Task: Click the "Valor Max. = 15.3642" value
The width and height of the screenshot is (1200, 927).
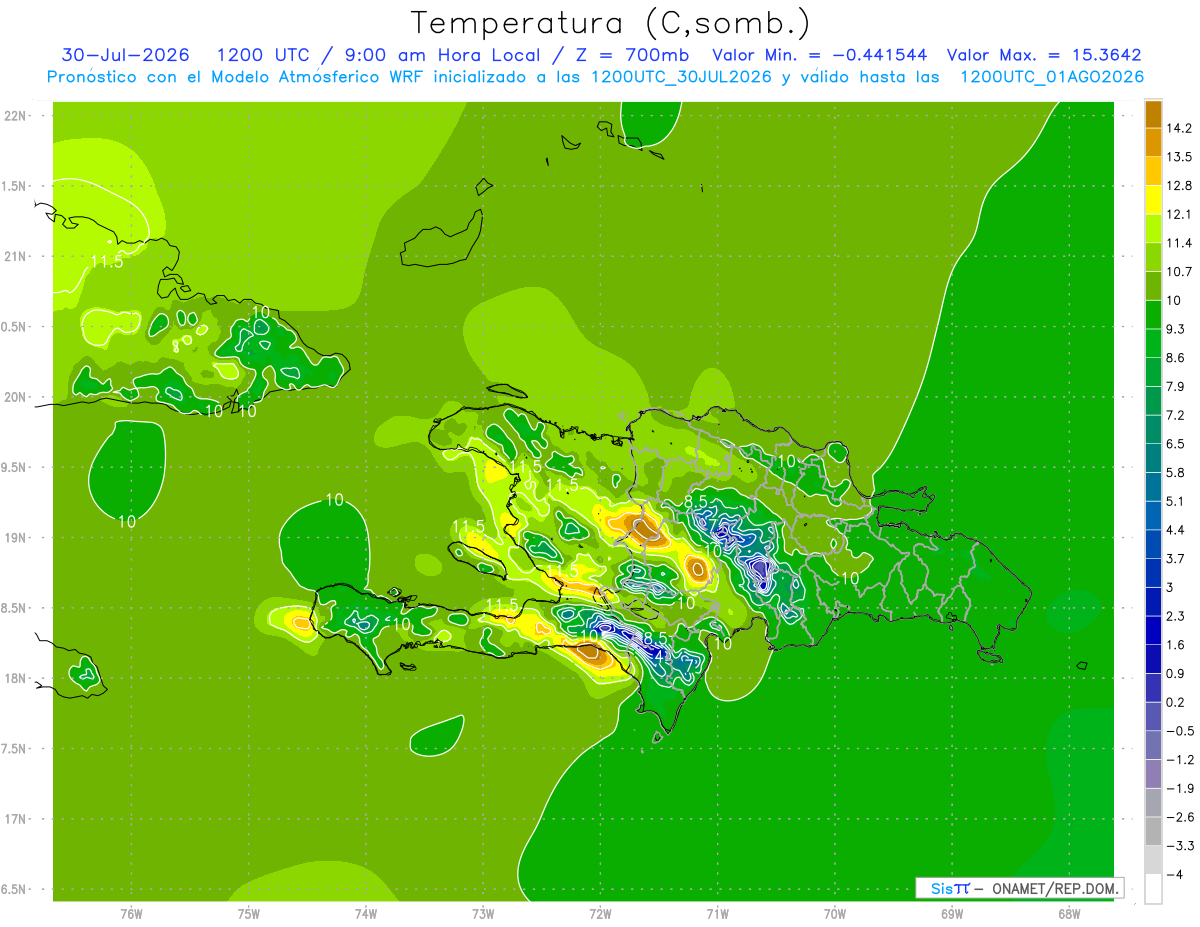Action: (x=1044, y=55)
